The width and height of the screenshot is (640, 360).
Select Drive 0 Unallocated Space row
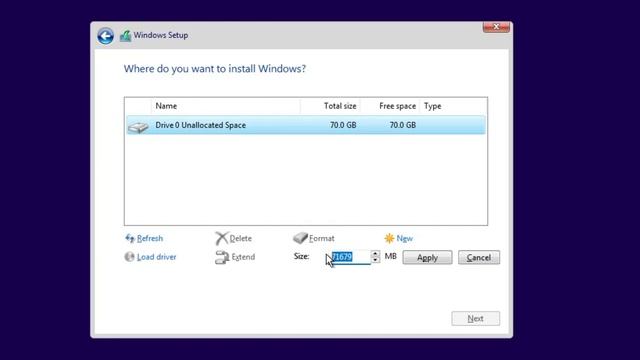click(x=306, y=125)
